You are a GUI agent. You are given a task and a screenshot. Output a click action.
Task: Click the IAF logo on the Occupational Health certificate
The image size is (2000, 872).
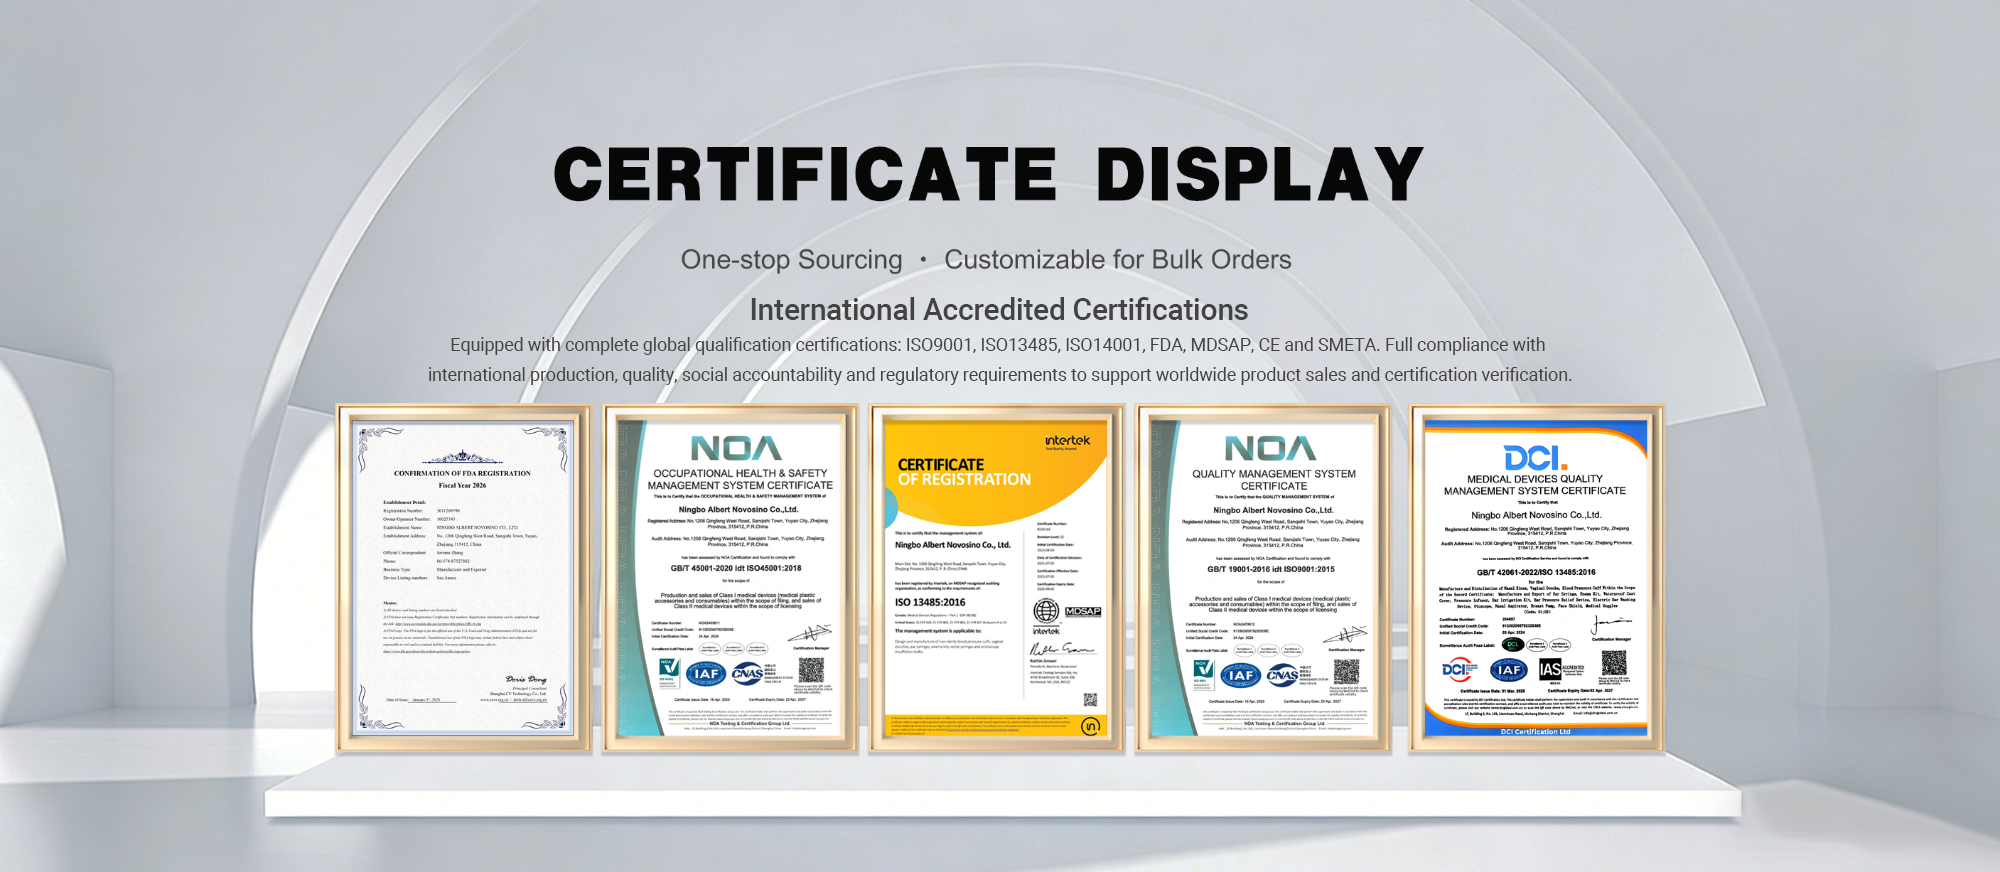click(706, 674)
